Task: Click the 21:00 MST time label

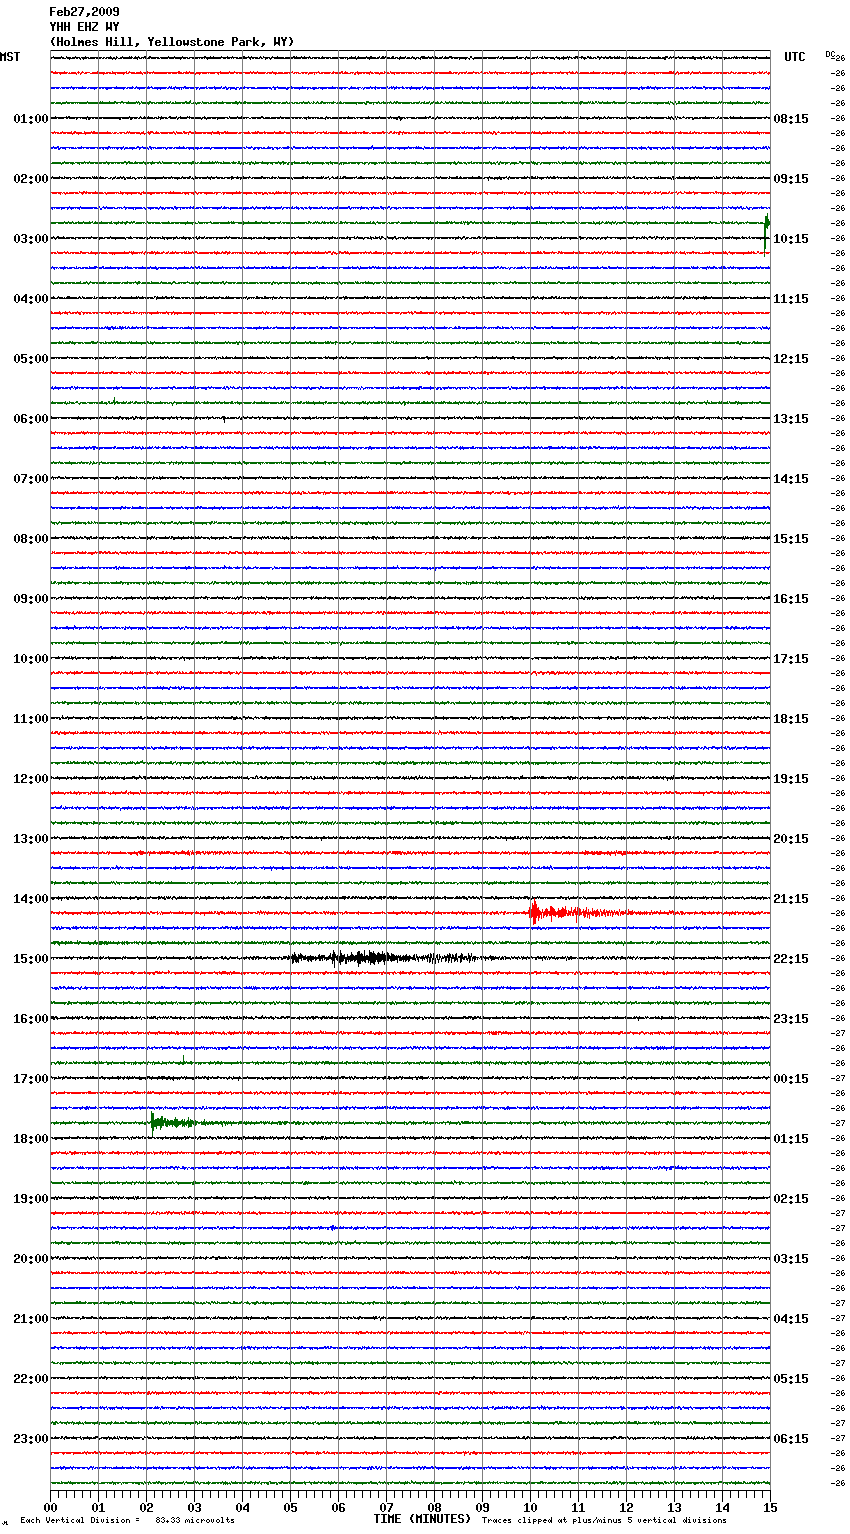Action: click(31, 1319)
